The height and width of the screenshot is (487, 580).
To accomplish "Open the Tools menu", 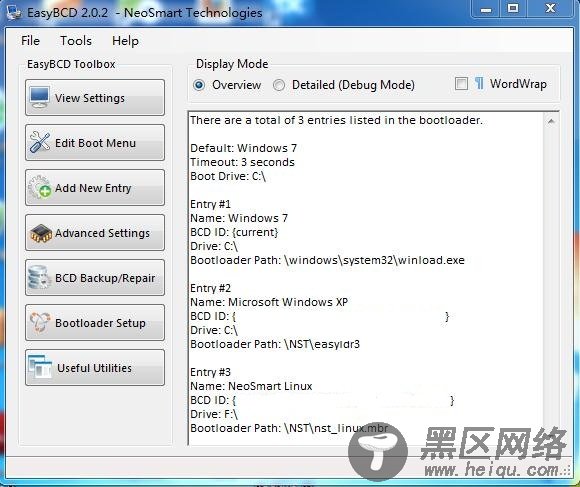I will pos(76,41).
